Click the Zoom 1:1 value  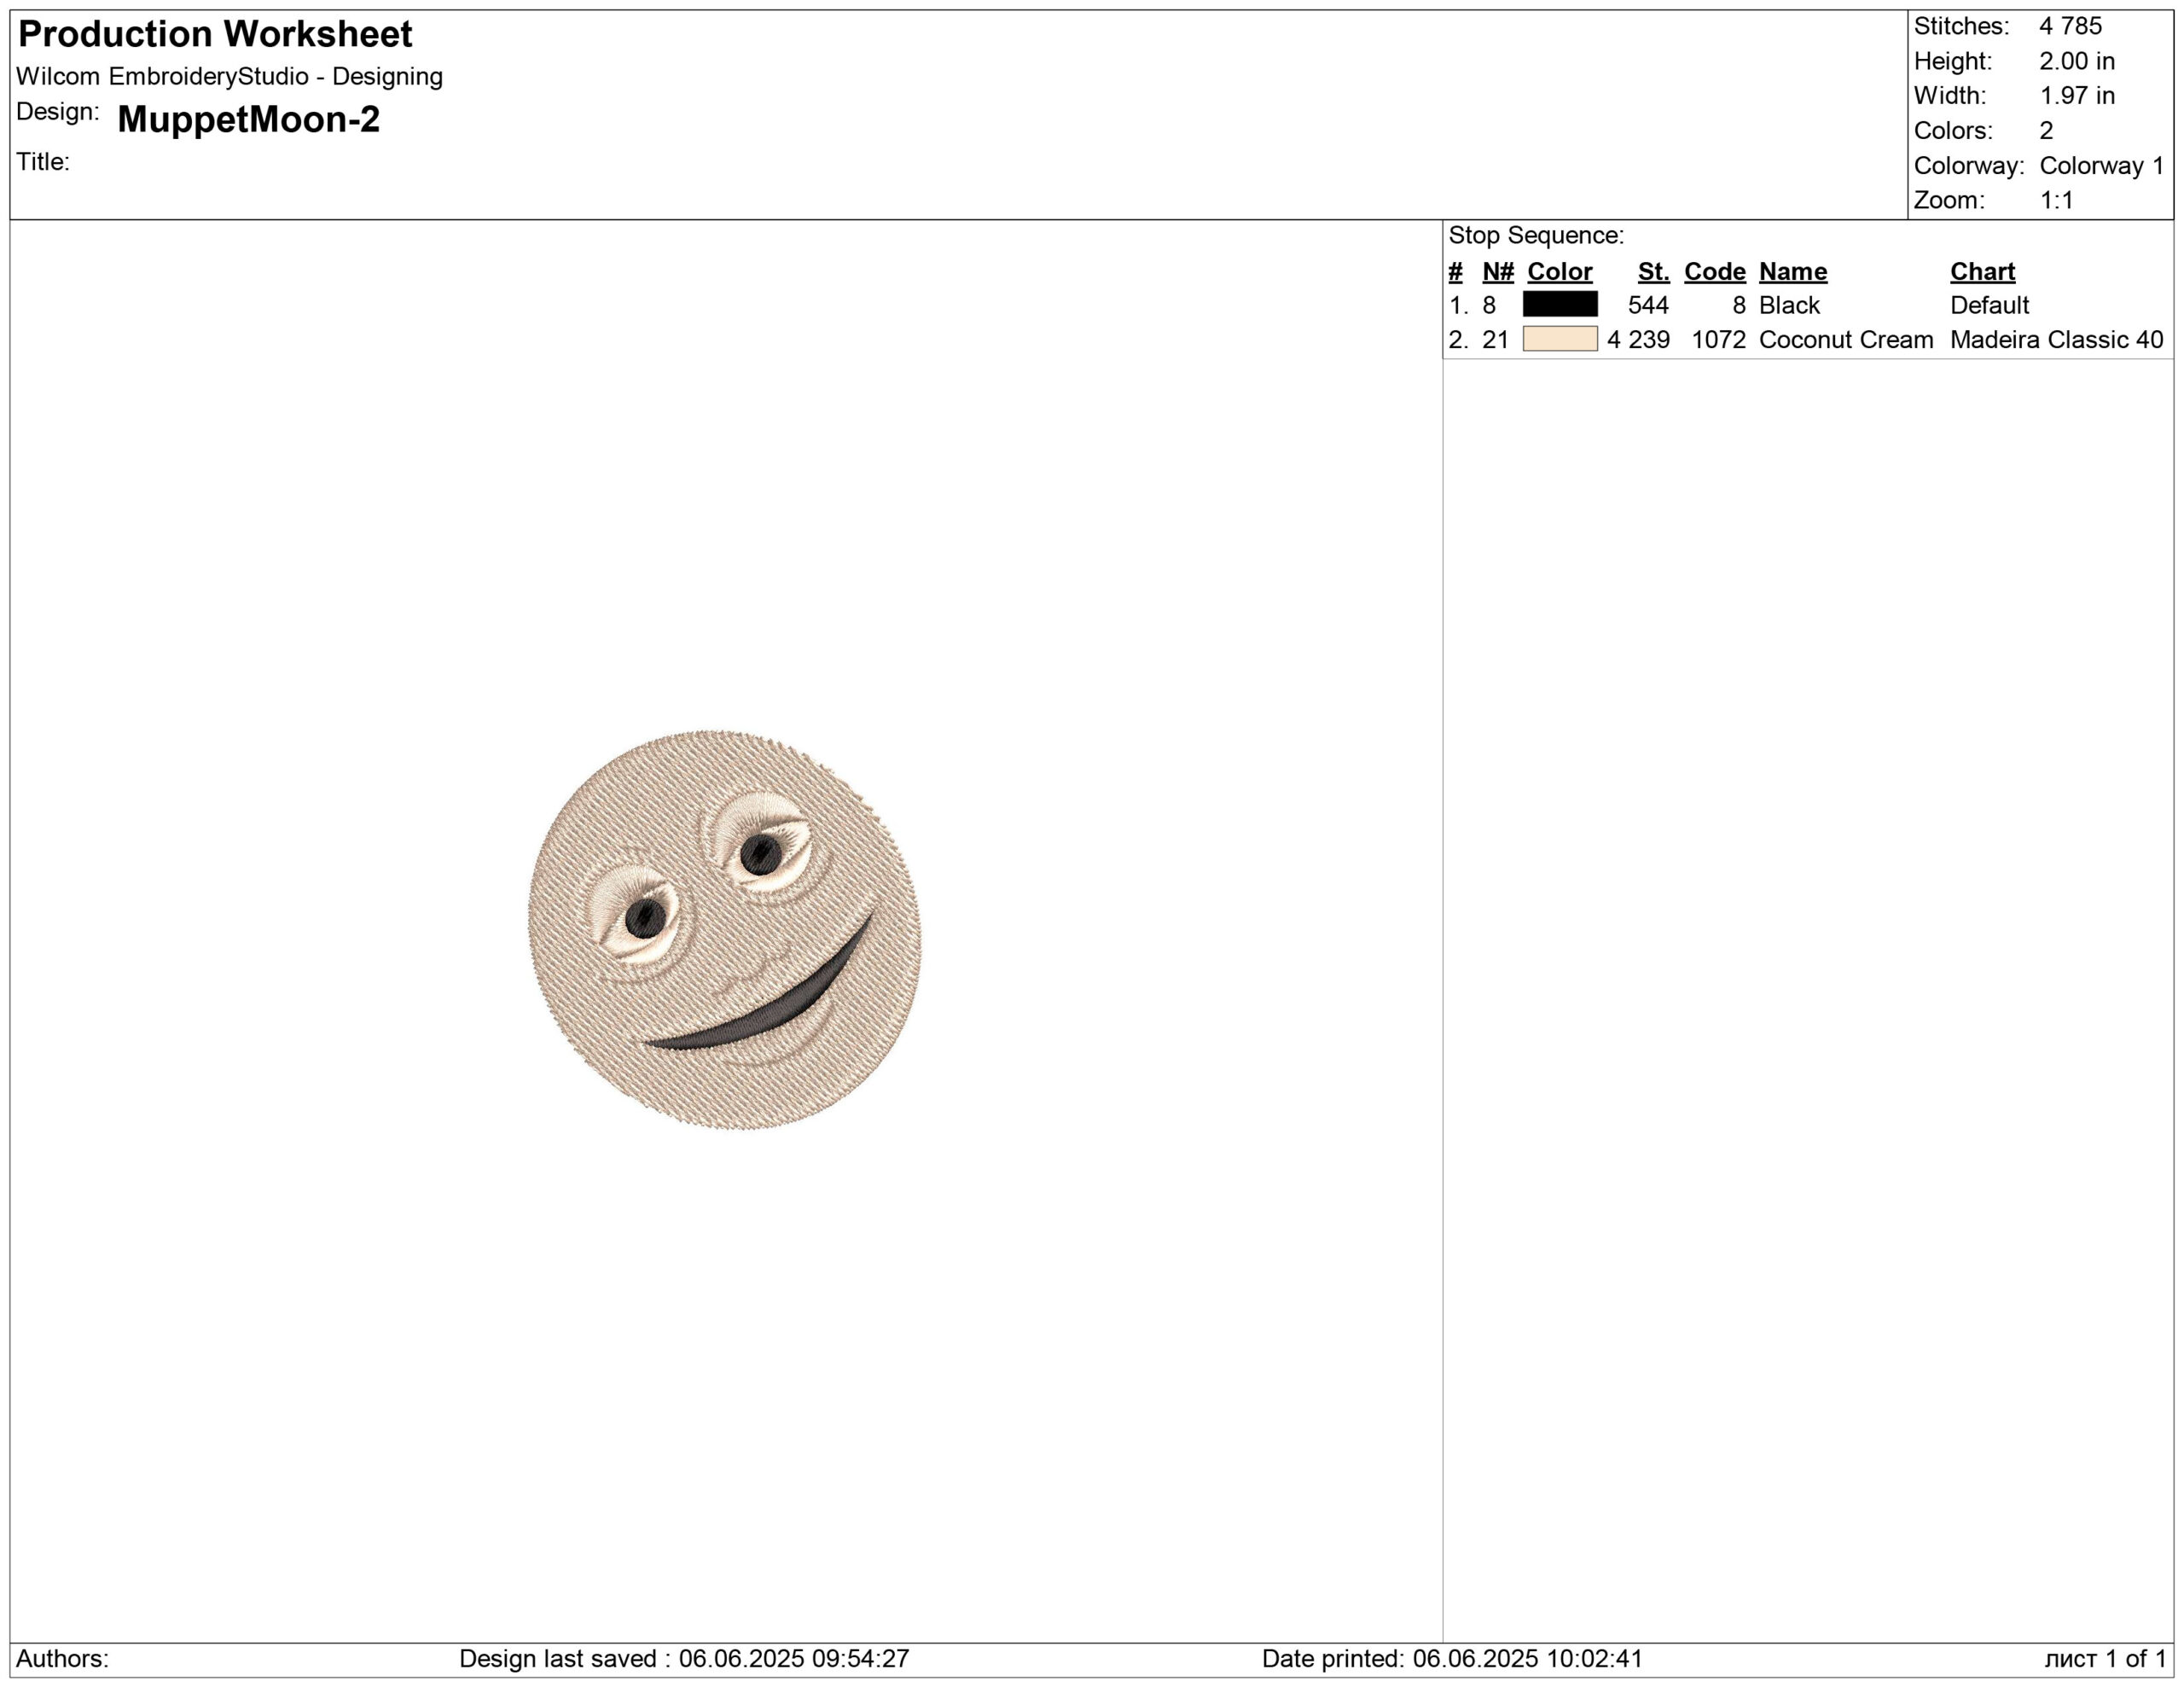pyautogui.click(x=2056, y=200)
